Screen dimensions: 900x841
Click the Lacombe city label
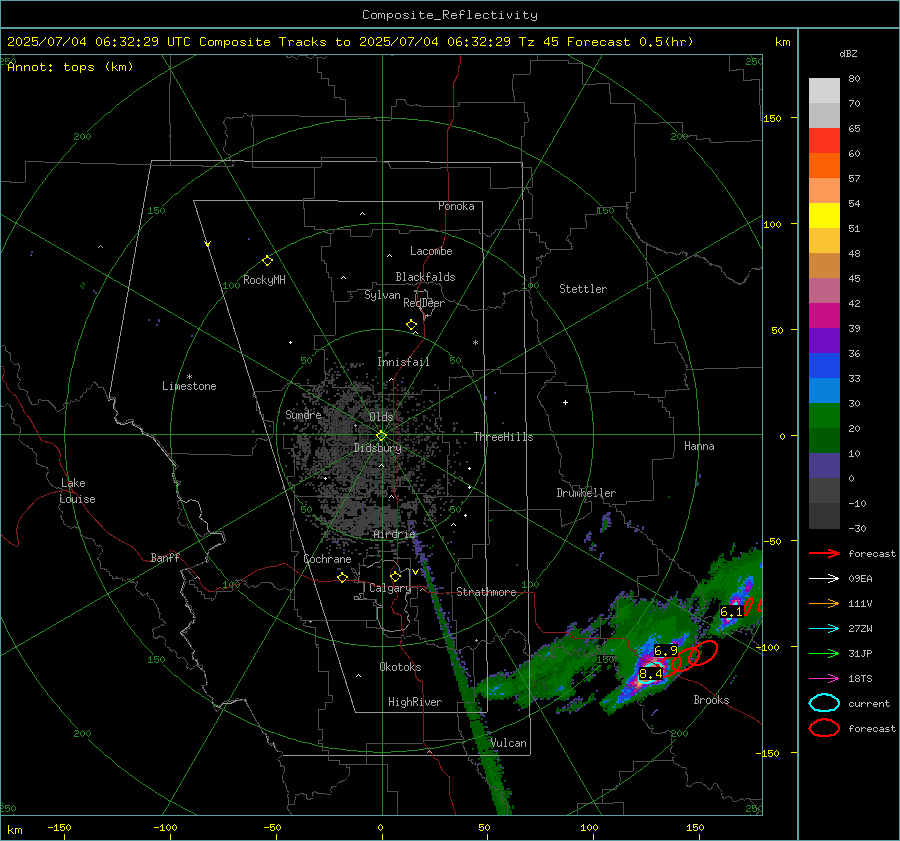point(431,251)
